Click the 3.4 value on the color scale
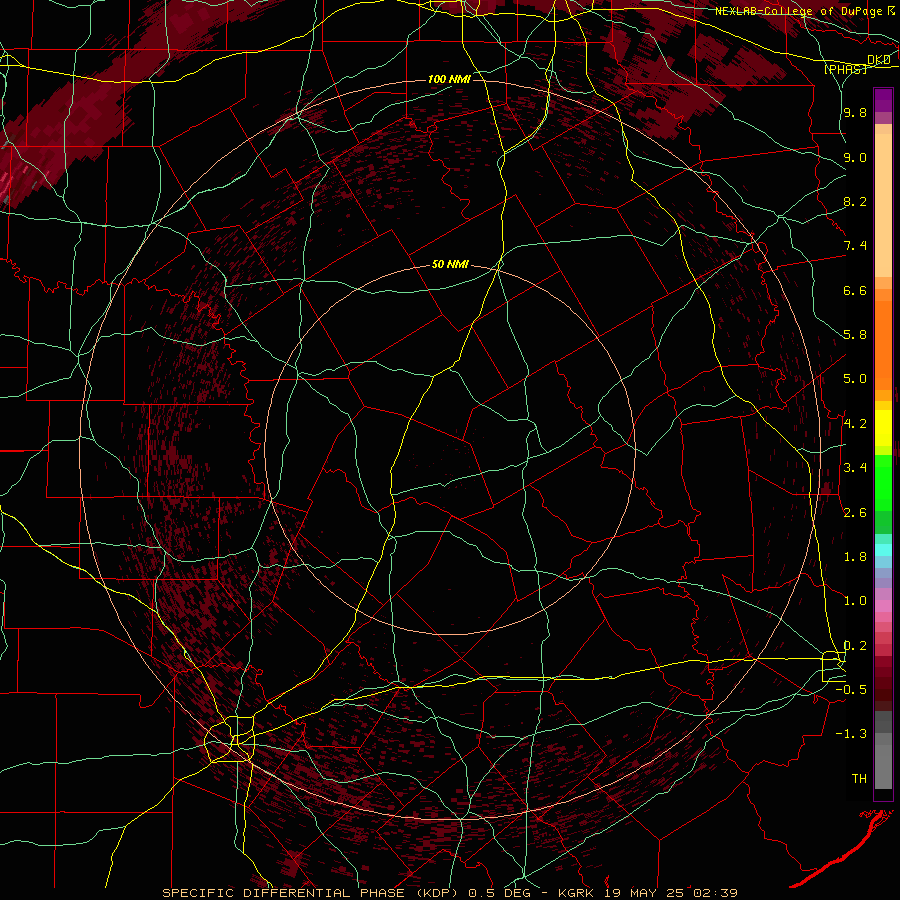The width and height of the screenshot is (900, 900). click(x=855, y=468)
